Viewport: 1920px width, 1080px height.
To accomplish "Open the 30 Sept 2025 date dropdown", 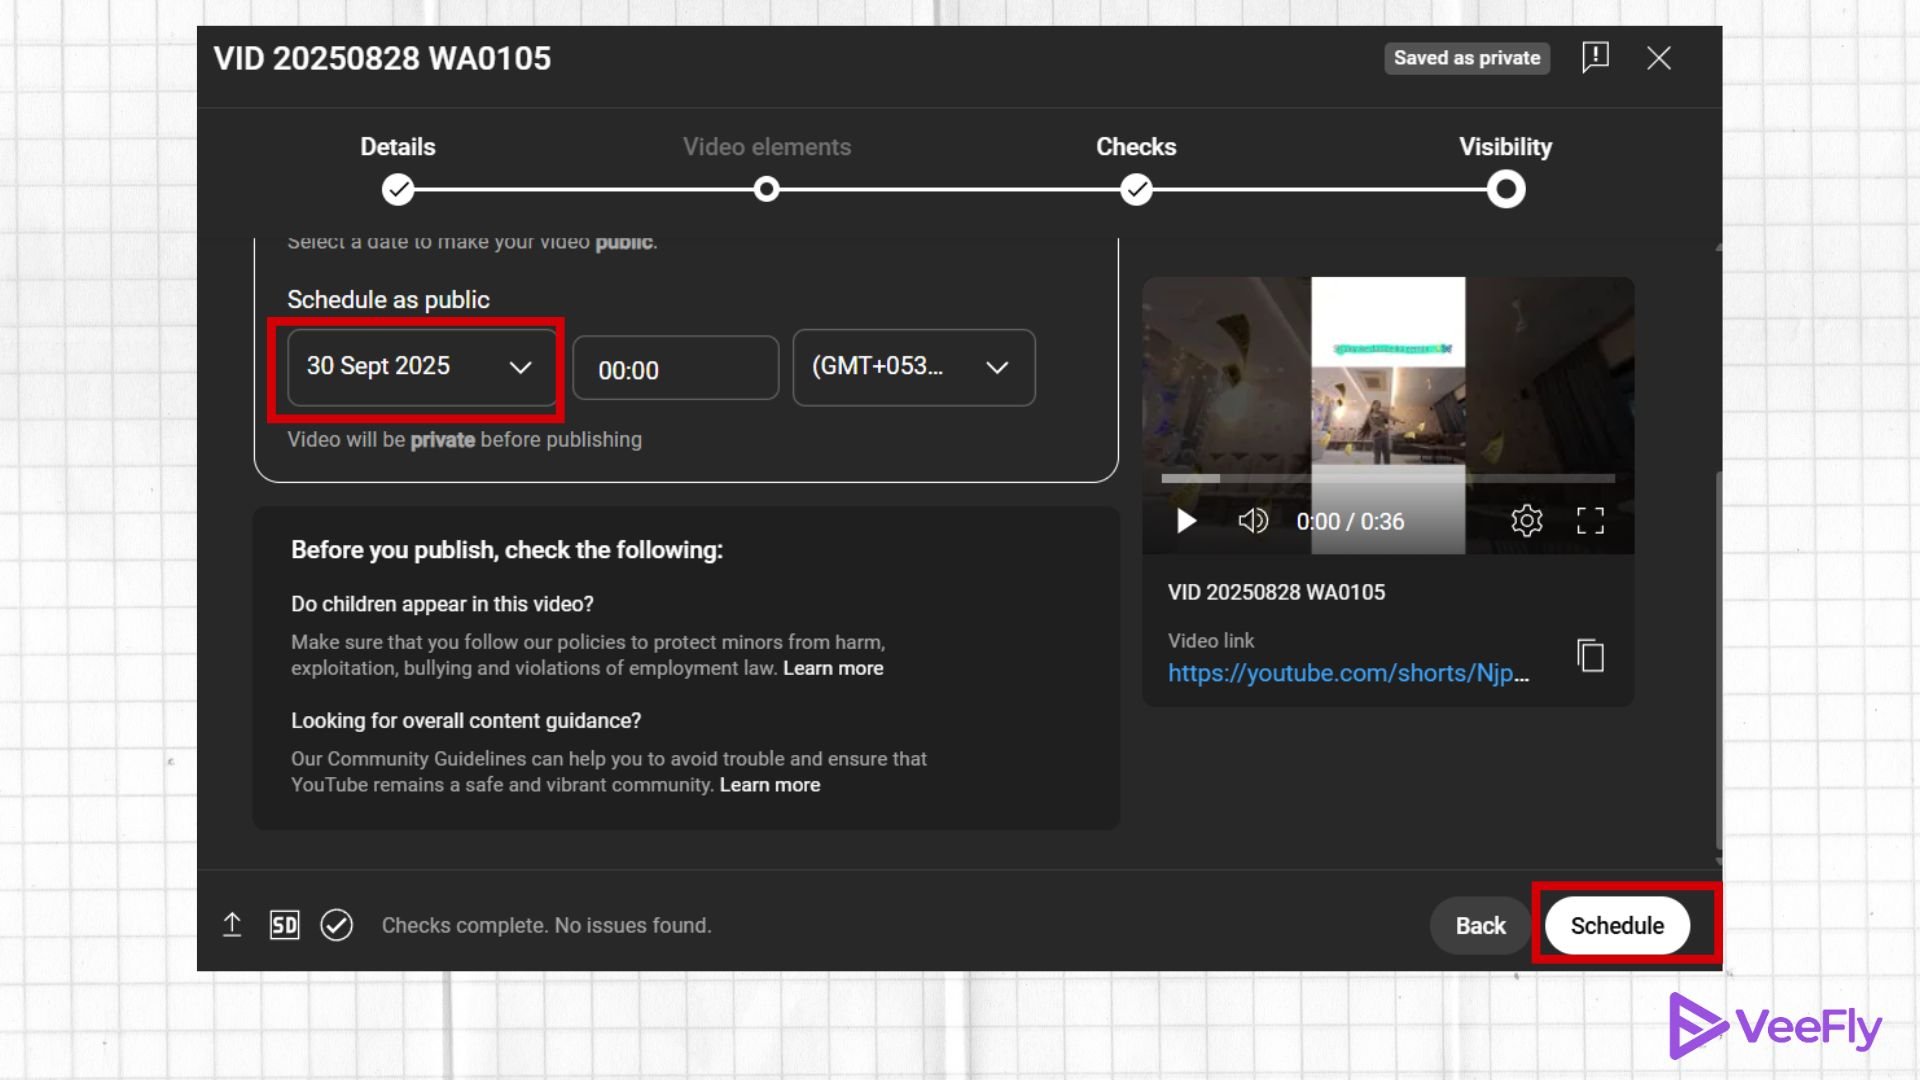I will point(420,367).
